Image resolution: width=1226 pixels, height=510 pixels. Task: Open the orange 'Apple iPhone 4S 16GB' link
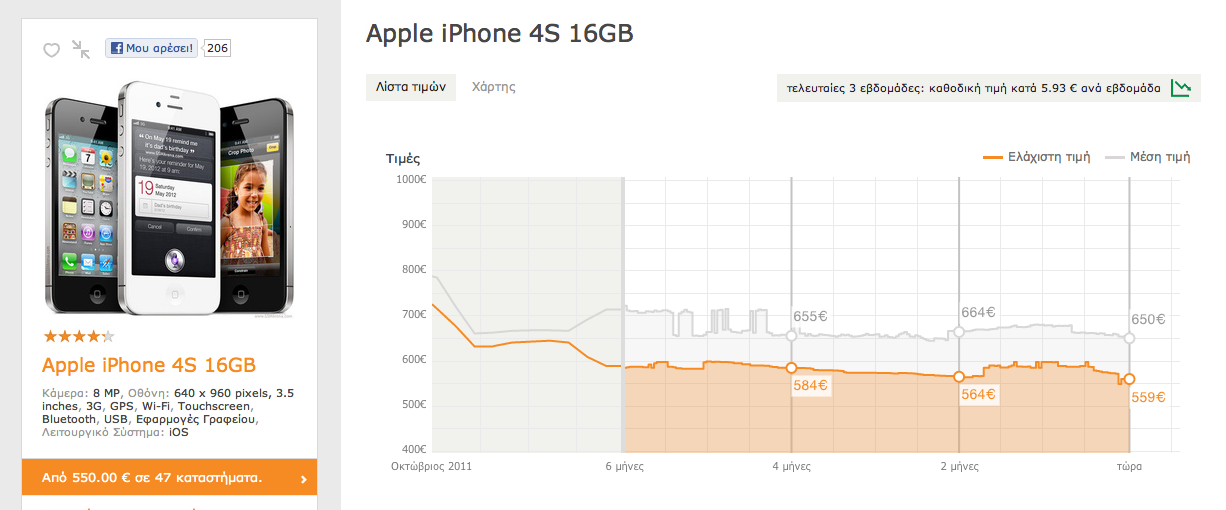pos(149,365)
